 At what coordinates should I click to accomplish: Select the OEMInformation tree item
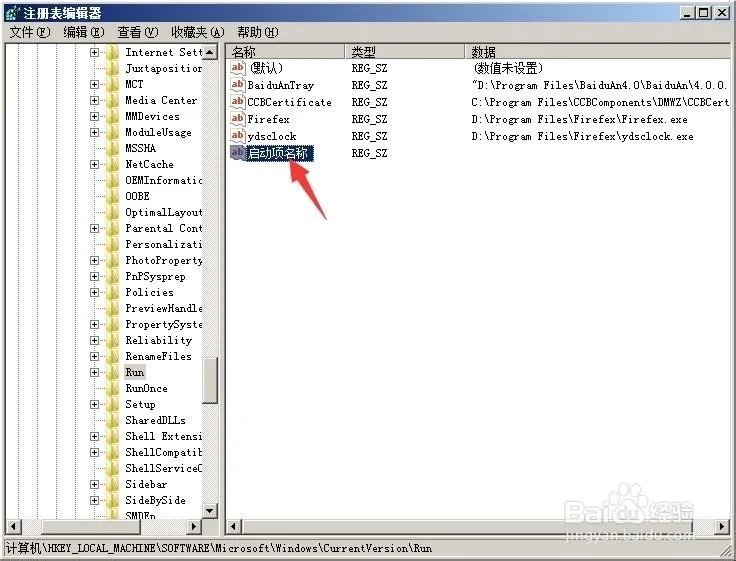[163, 180]
